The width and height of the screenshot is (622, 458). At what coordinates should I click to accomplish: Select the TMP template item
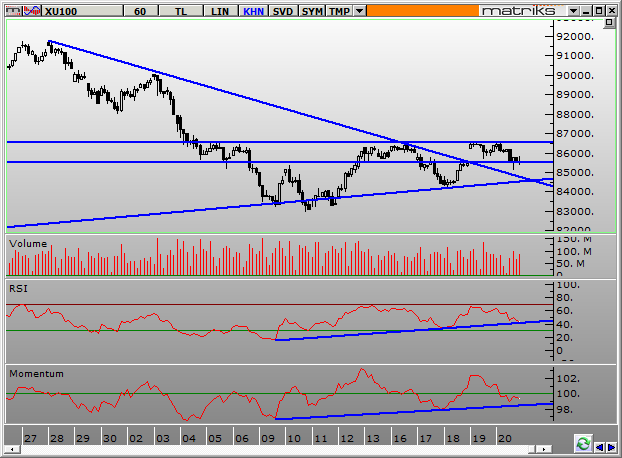point(340,10)
